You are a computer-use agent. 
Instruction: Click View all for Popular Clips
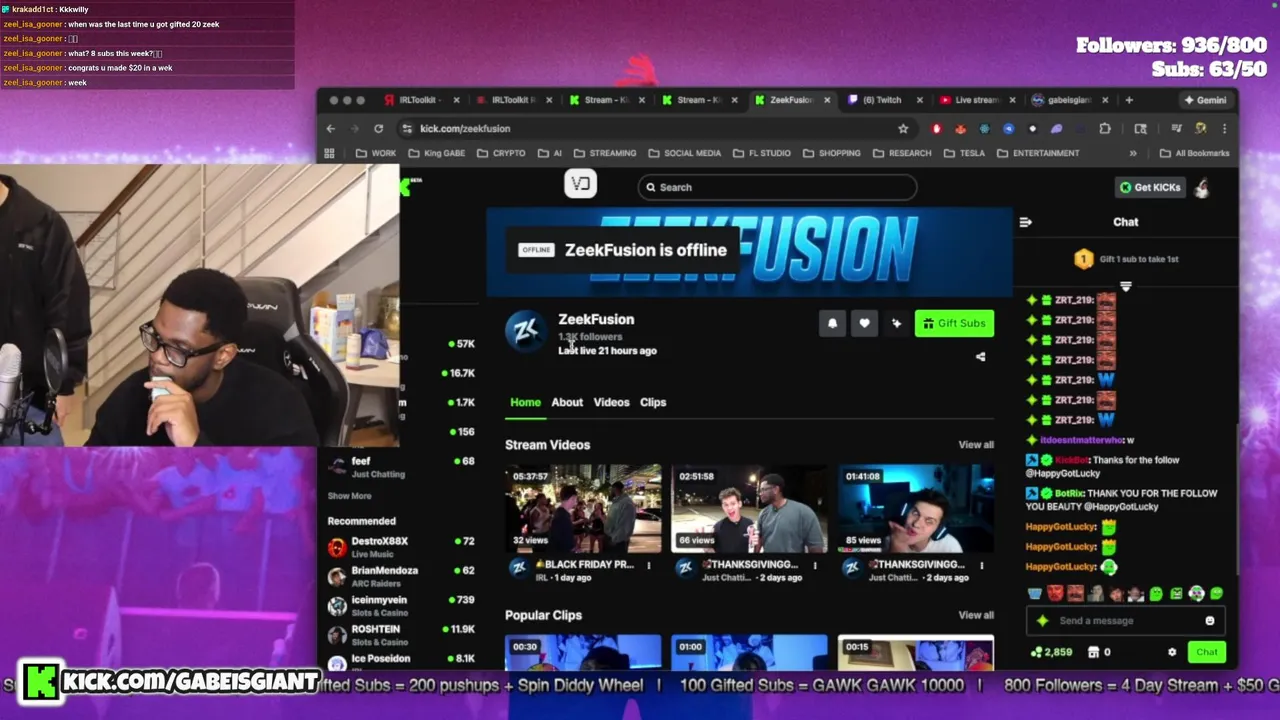[x=976, y=615]
